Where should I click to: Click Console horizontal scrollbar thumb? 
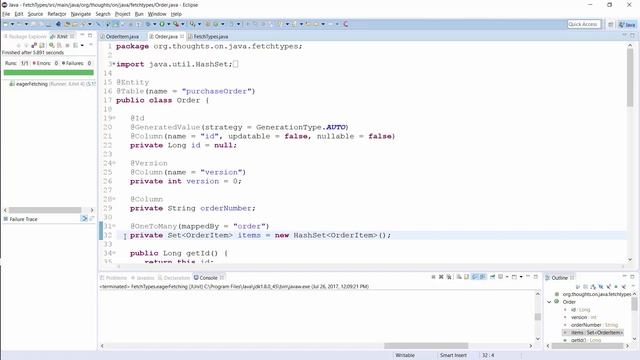[x=426, y=346]
